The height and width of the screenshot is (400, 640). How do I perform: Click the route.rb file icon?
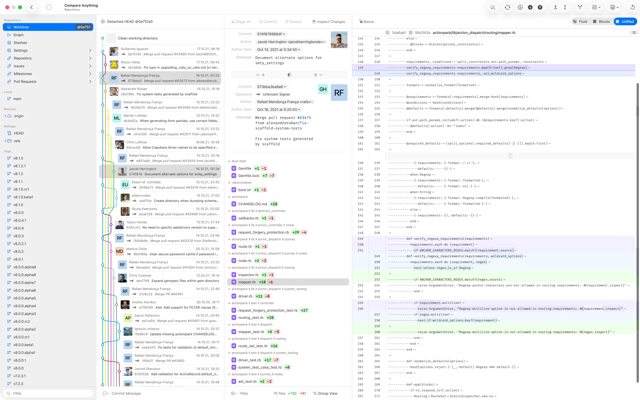(234, 247)
